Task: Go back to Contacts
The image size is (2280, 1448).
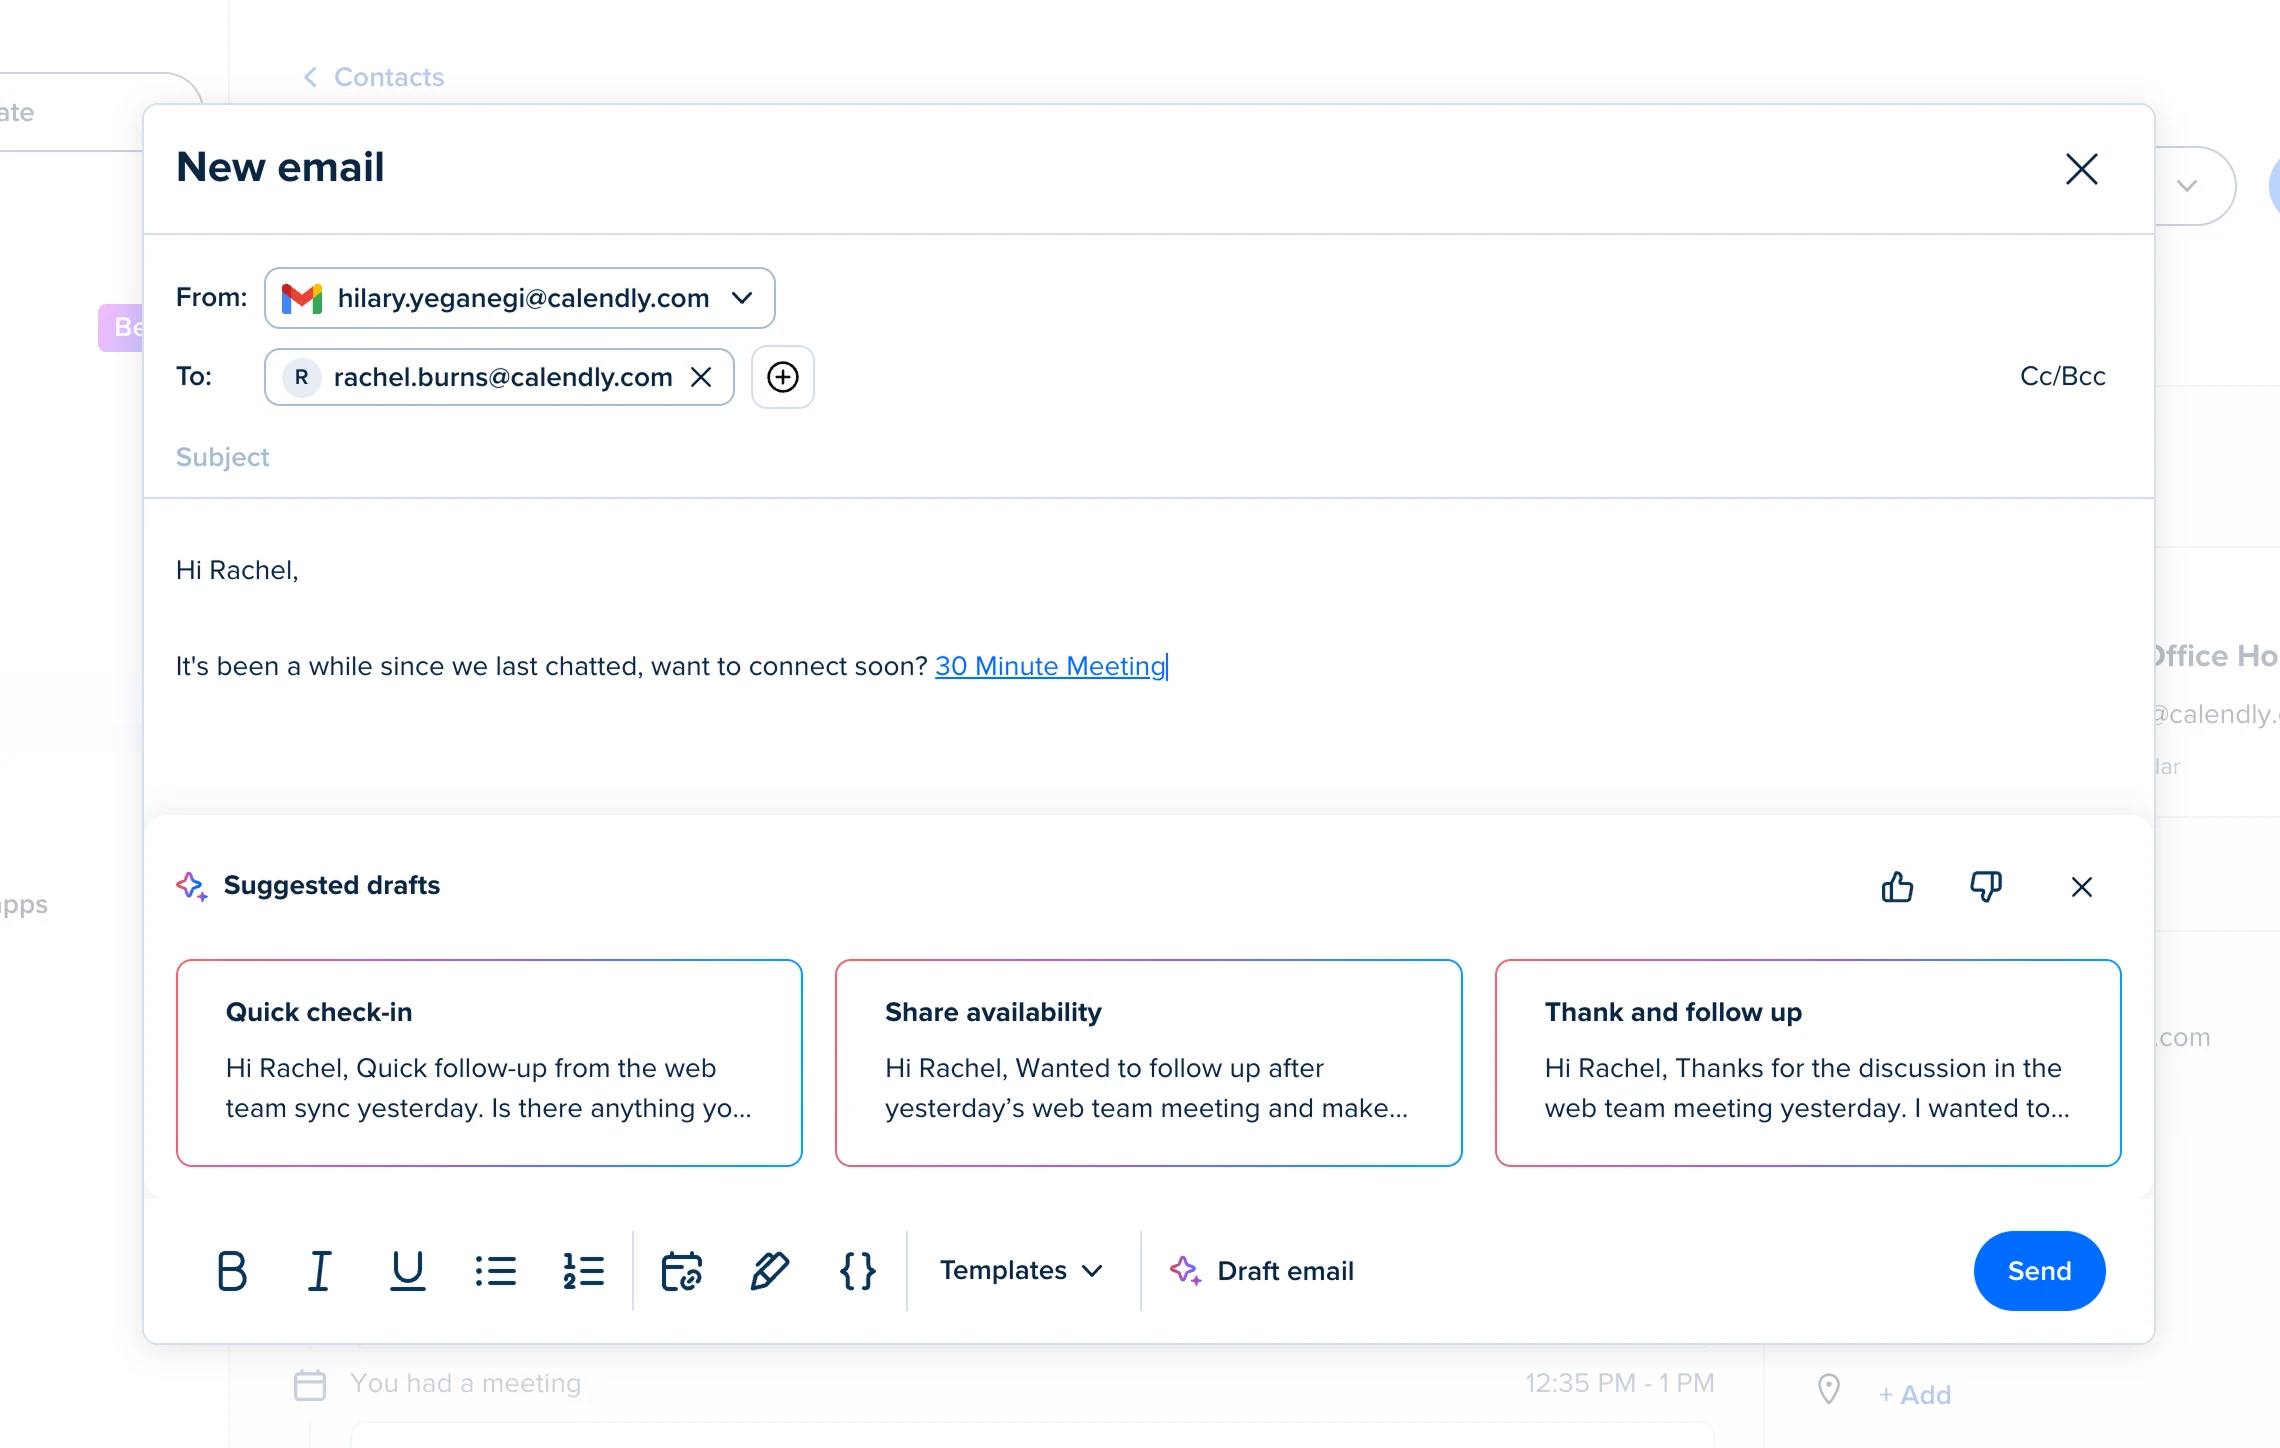Action: click(372, 77)
